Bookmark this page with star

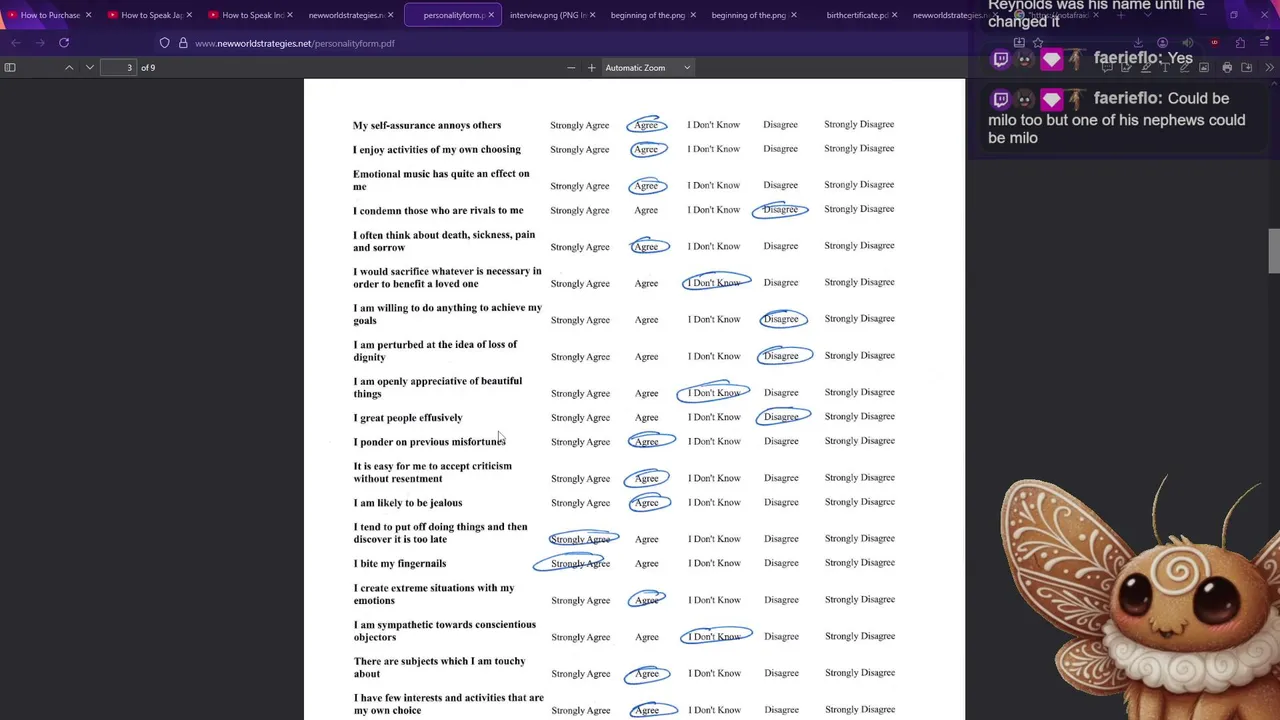(1038, 43)
